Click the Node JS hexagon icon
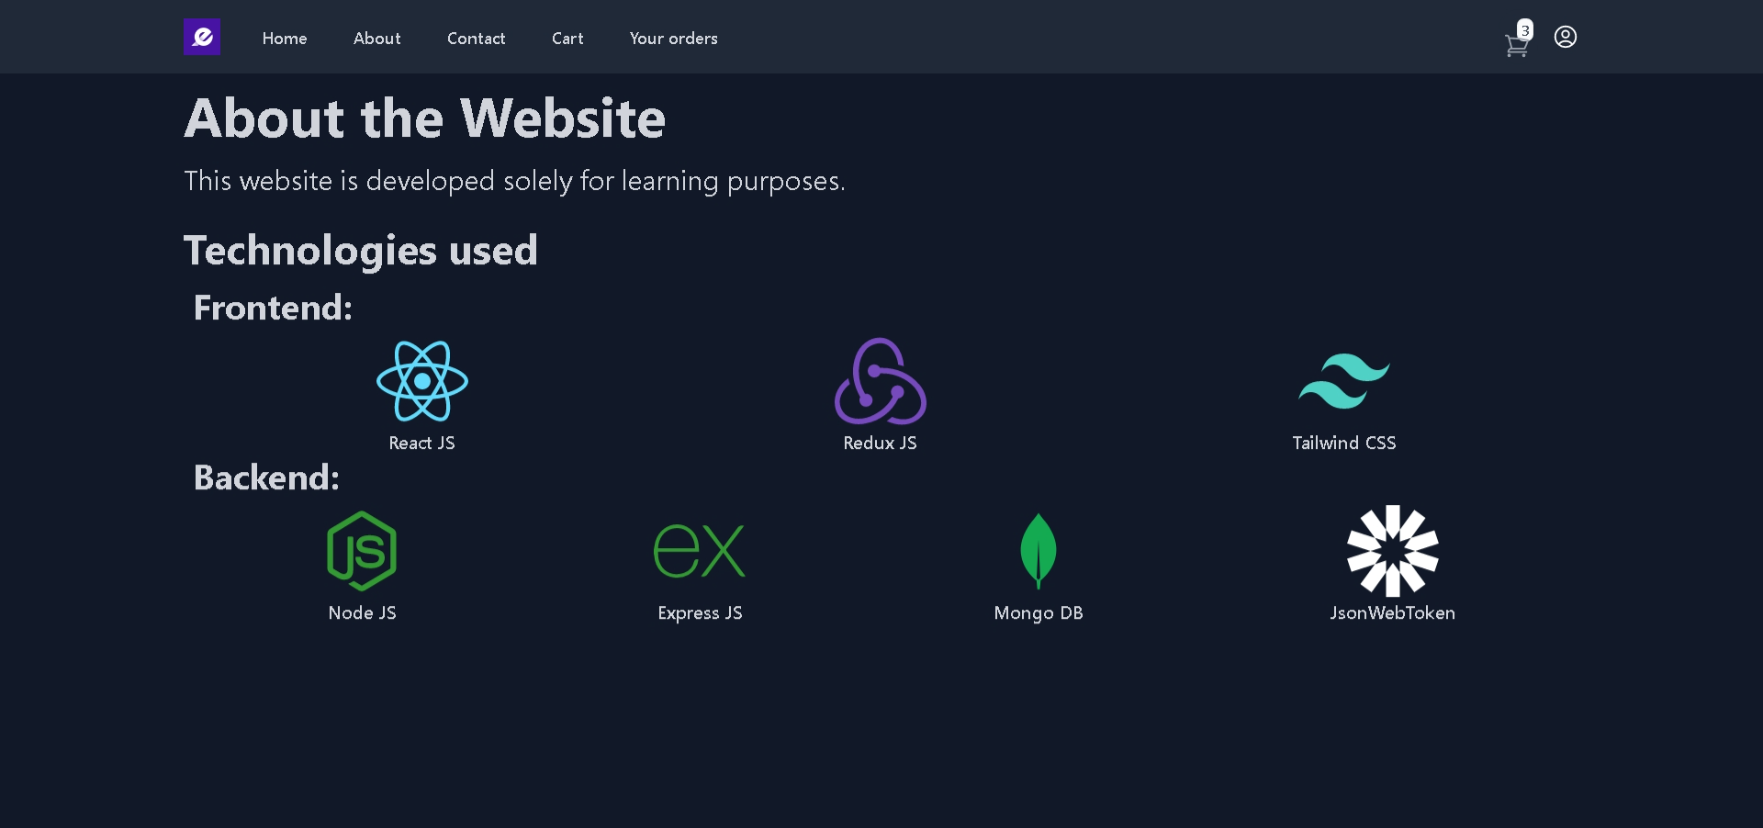1763x828 pixels. pos(361,548)
